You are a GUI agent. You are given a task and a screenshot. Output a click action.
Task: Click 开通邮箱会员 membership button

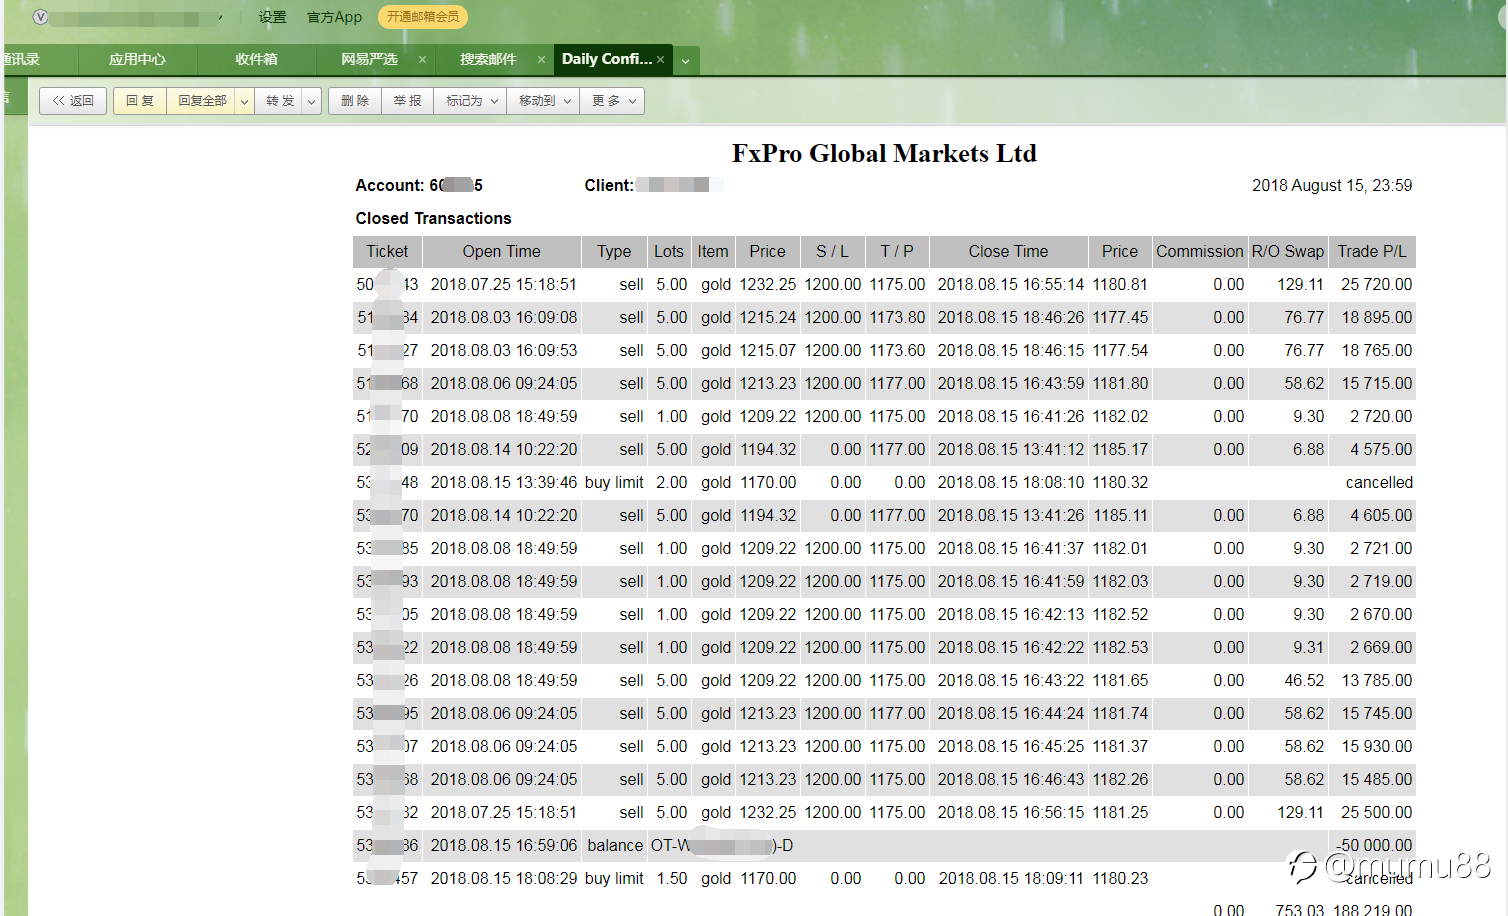click(x=423, y=17)
